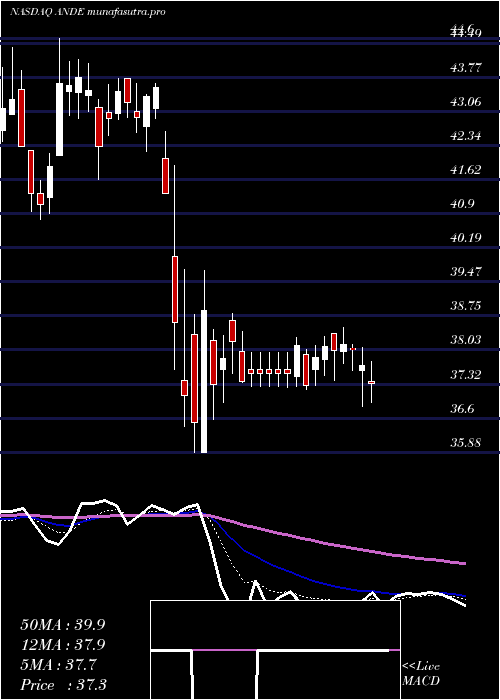Click the 50MA : 39.9 readout
Image resolution: width=500 pixels, height=700 pixels.
click(63, 625)
